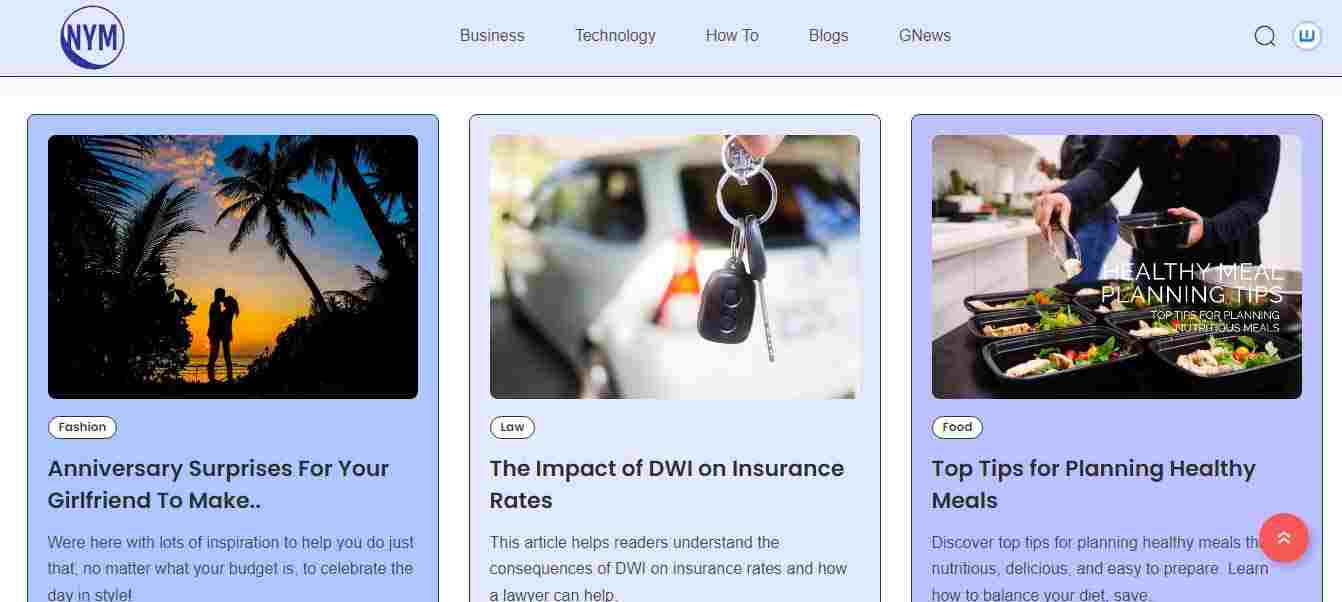Click the DWI article description text
The width and height of the screenshot is (1342, 602).
coord(668,568)
